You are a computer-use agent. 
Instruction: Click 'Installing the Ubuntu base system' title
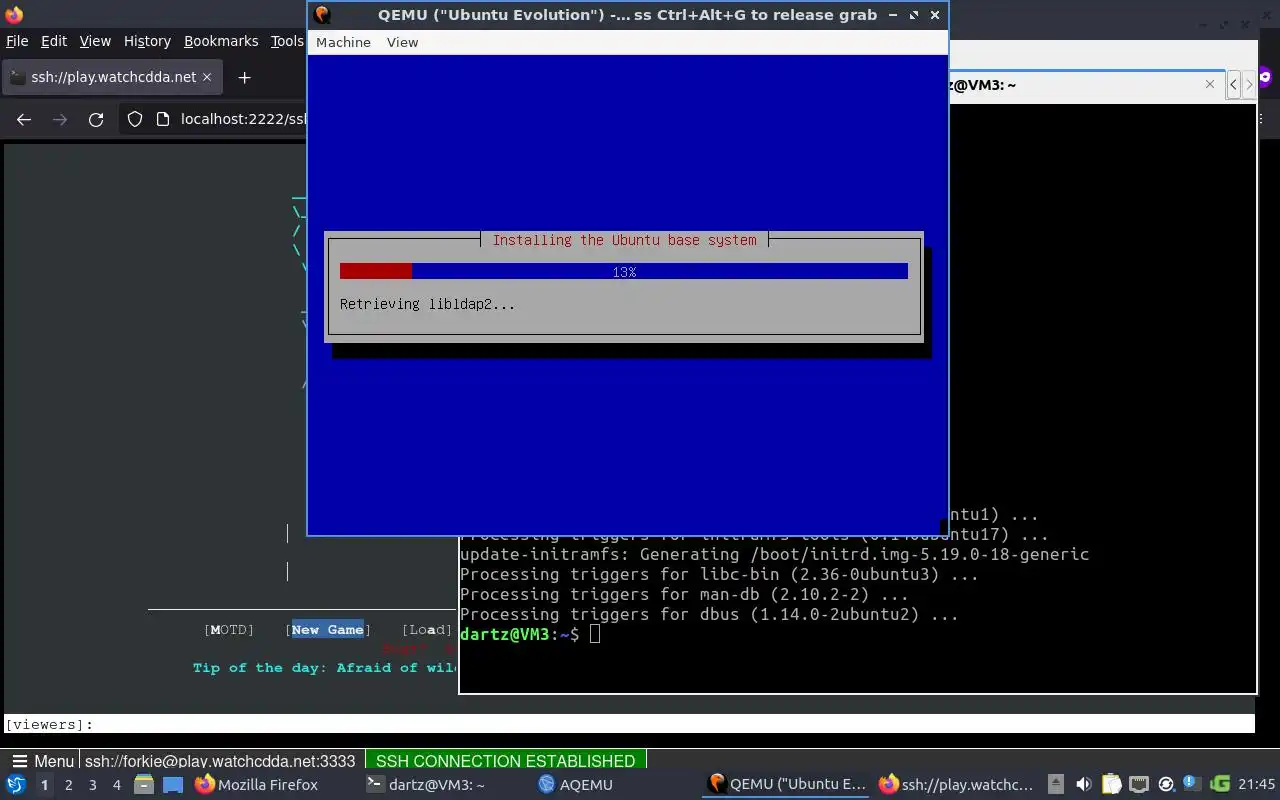(x=624, y=240)
